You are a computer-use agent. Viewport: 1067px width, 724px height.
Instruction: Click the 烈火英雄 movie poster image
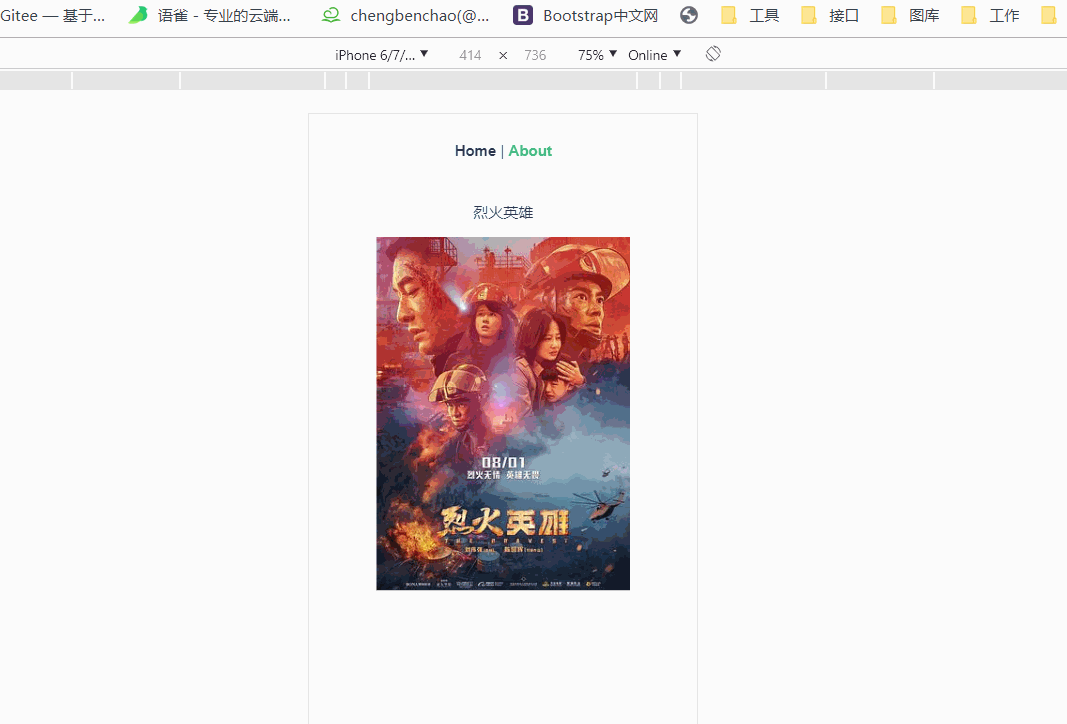[x=503, y=414]
